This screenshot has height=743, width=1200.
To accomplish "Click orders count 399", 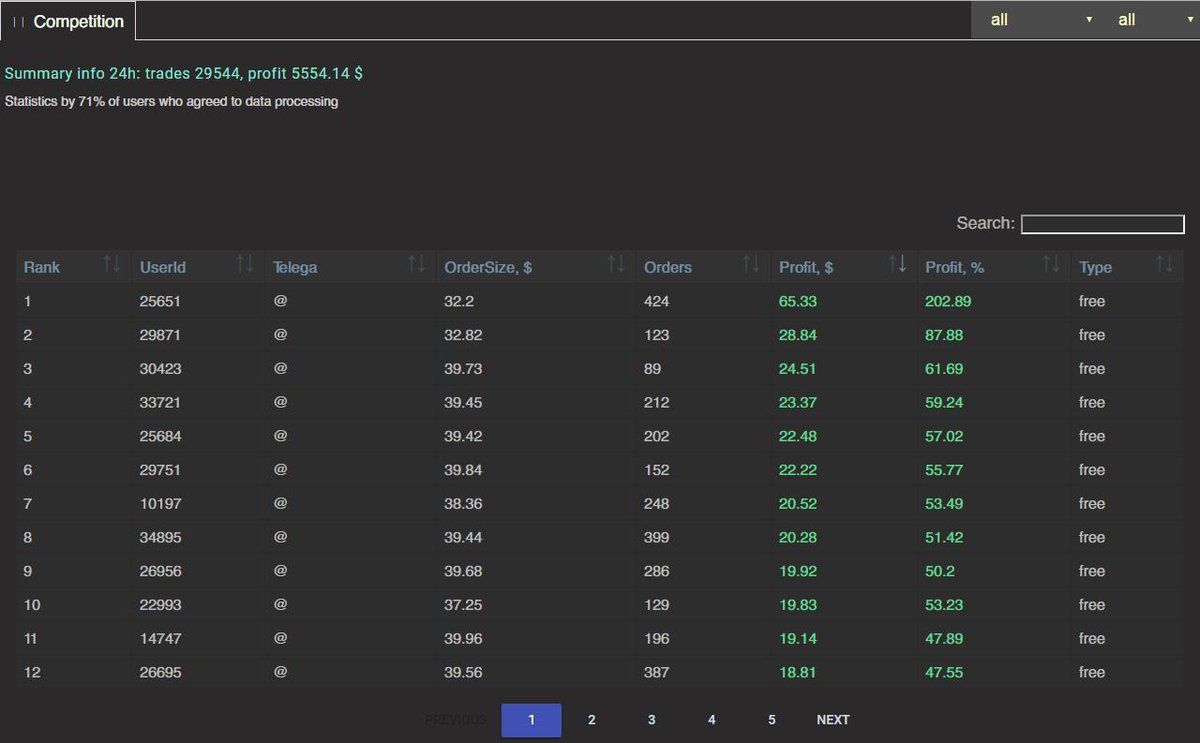I will tap(656, 537).
